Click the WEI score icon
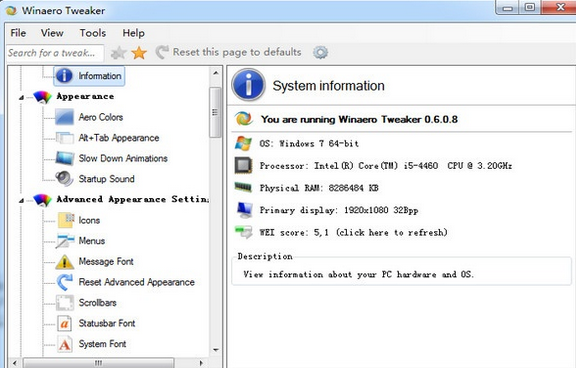 [x=244, y=232]
